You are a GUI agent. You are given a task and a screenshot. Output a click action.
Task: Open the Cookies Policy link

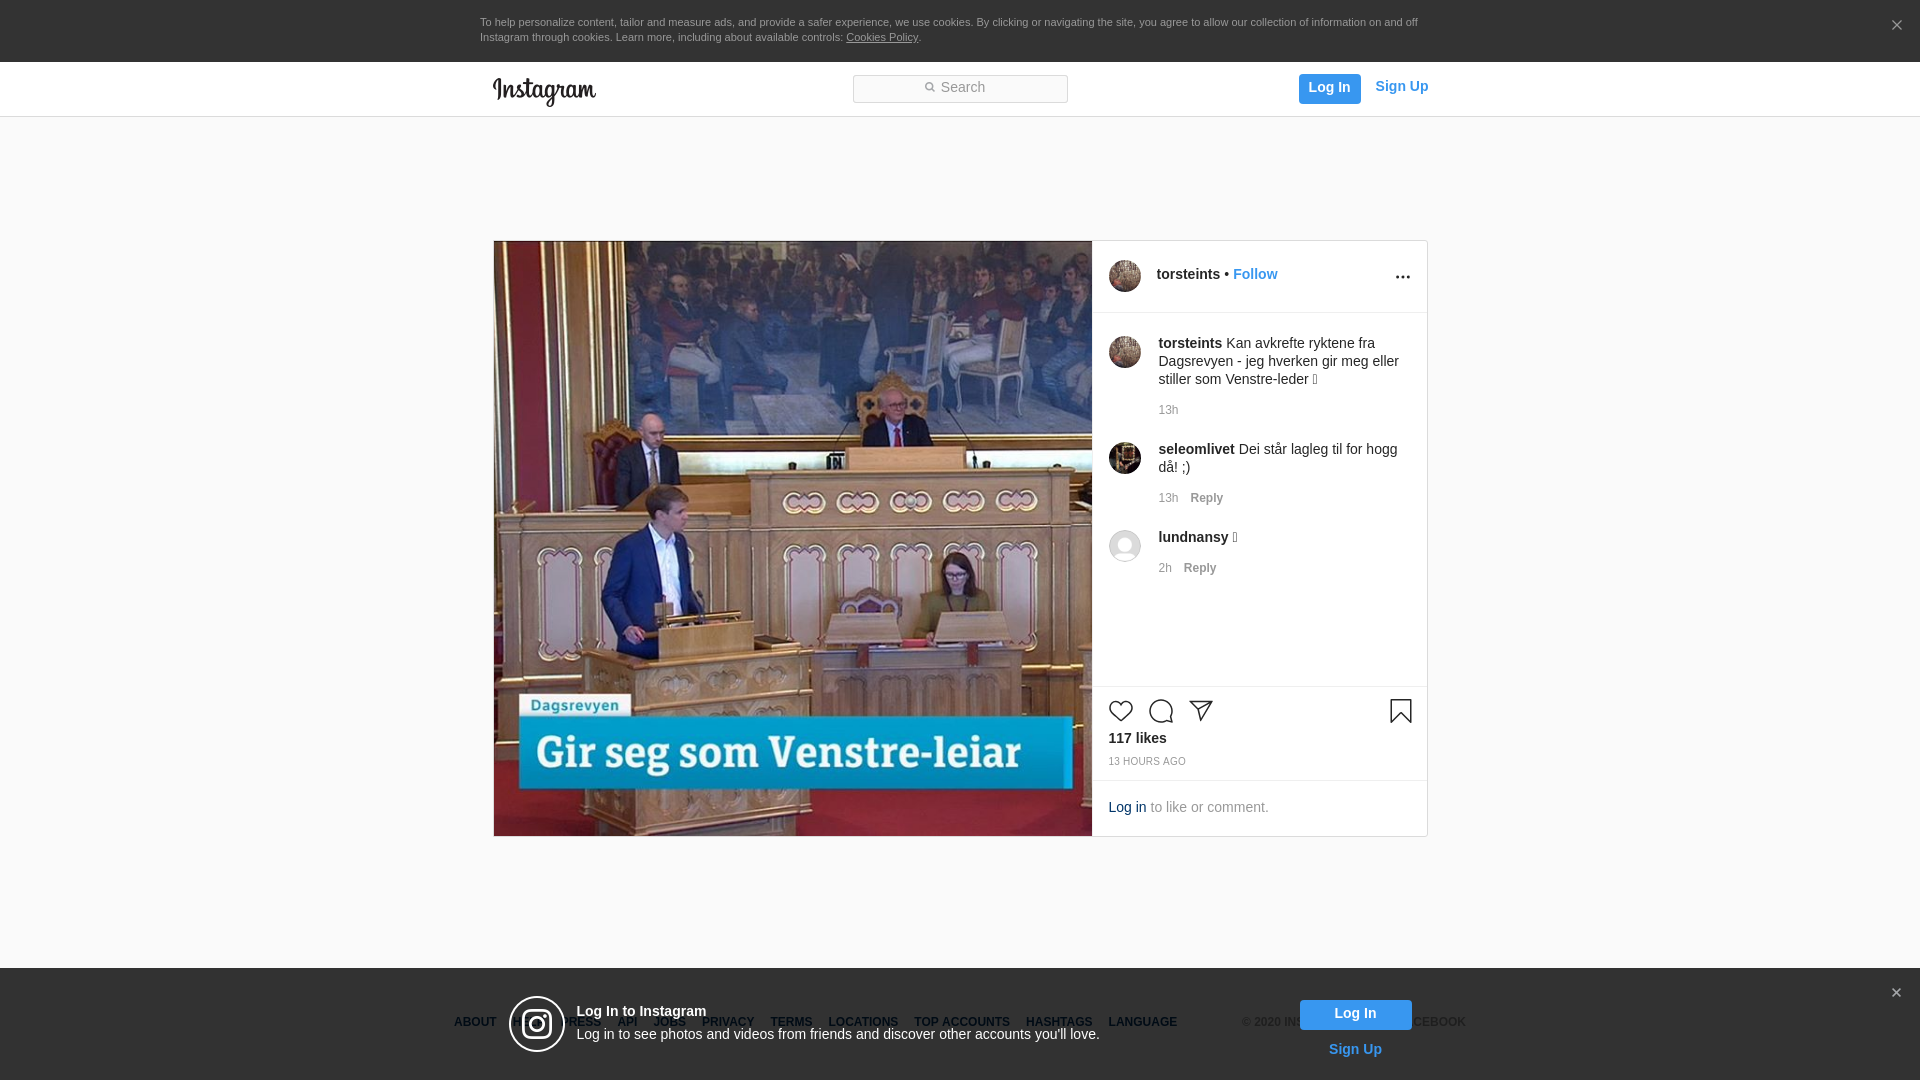pyautogui.click(x=882, y=37)
